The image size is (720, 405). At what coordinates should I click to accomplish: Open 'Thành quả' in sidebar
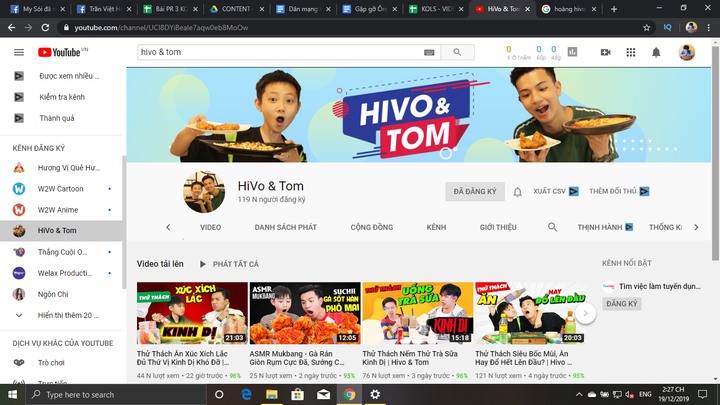(62, 118)
